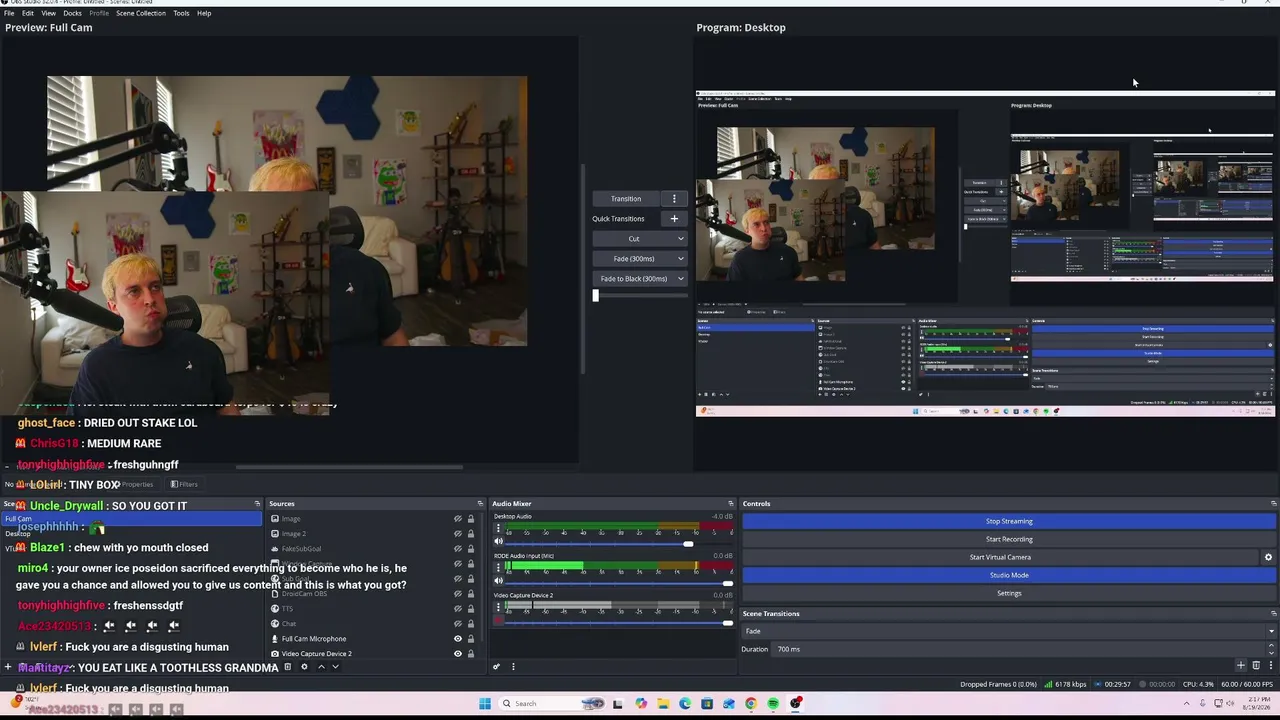Unlock the Full Cam Microphone source
This screenshot has height=720, width=1280.
click(471, 639)
